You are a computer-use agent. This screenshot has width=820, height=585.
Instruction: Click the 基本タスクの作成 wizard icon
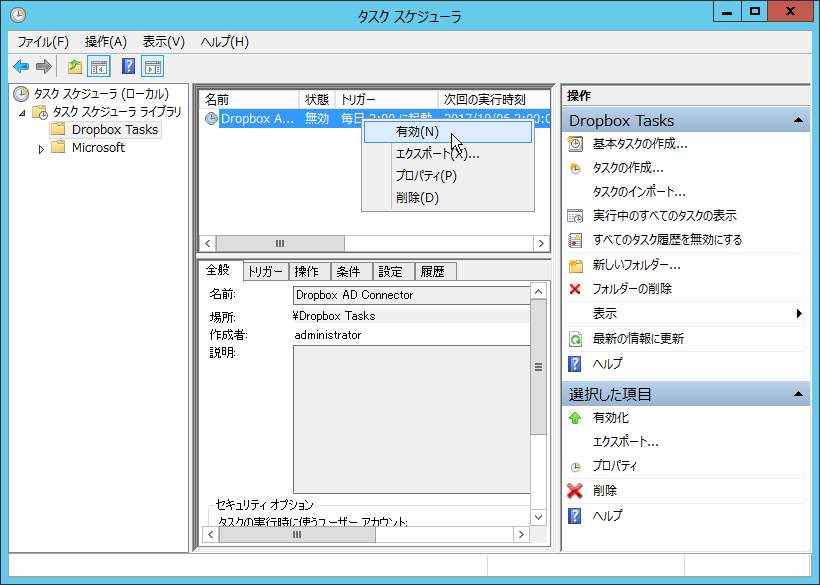[x=575, y=144]
